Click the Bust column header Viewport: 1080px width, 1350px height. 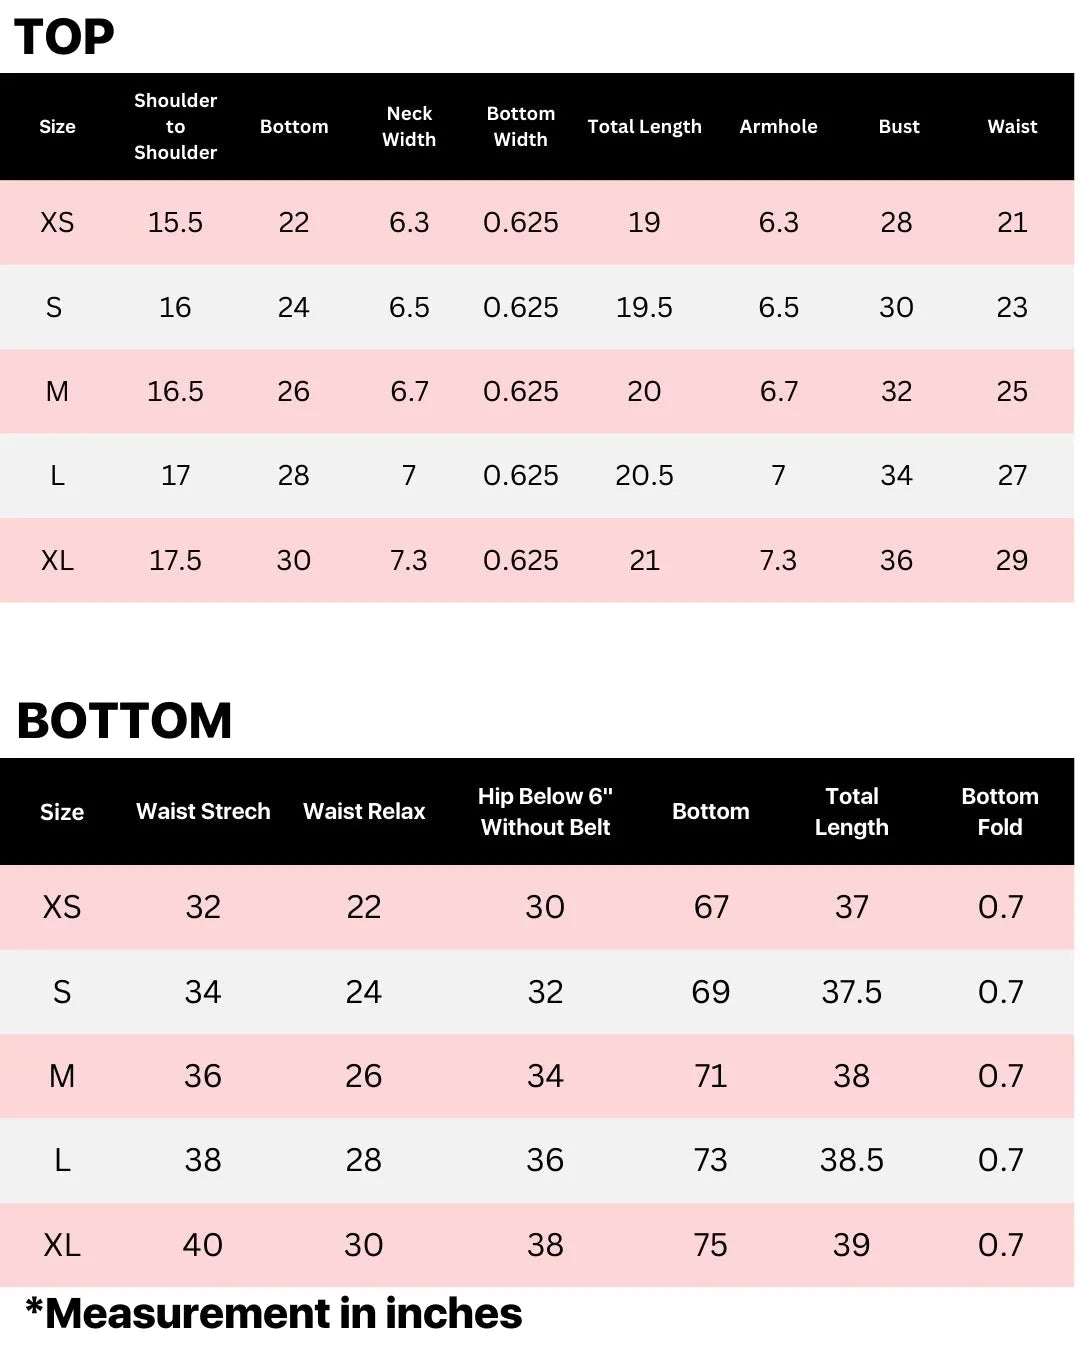[898, 126]
